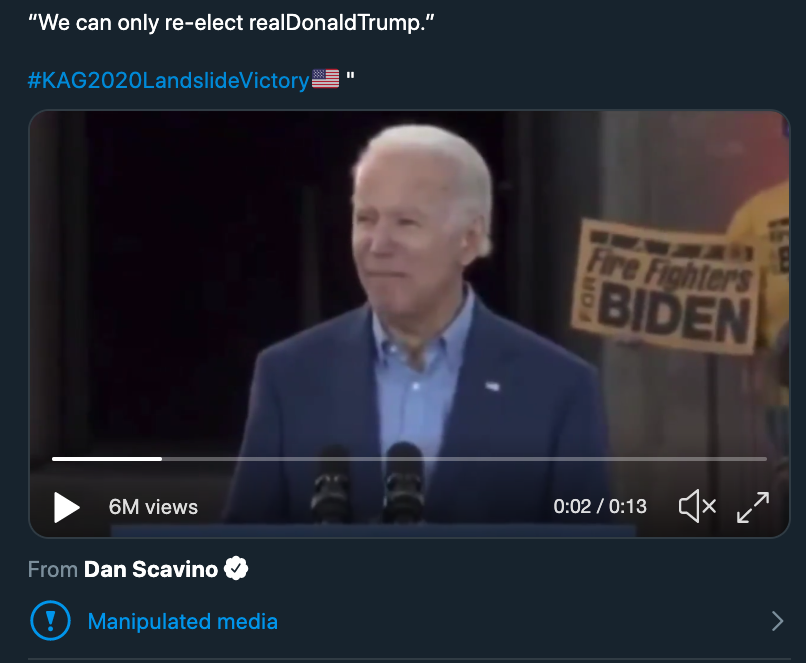Click the "From" label before Dan Scavino
Viewport: 806px width, 663px height.
52,569
